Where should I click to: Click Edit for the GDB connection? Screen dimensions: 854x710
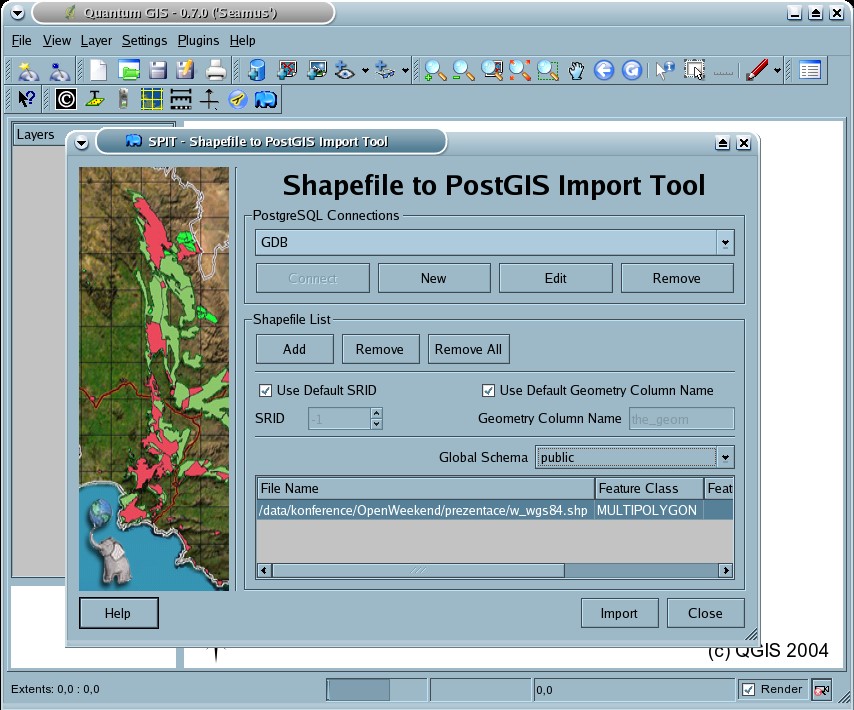pos(556,278)
